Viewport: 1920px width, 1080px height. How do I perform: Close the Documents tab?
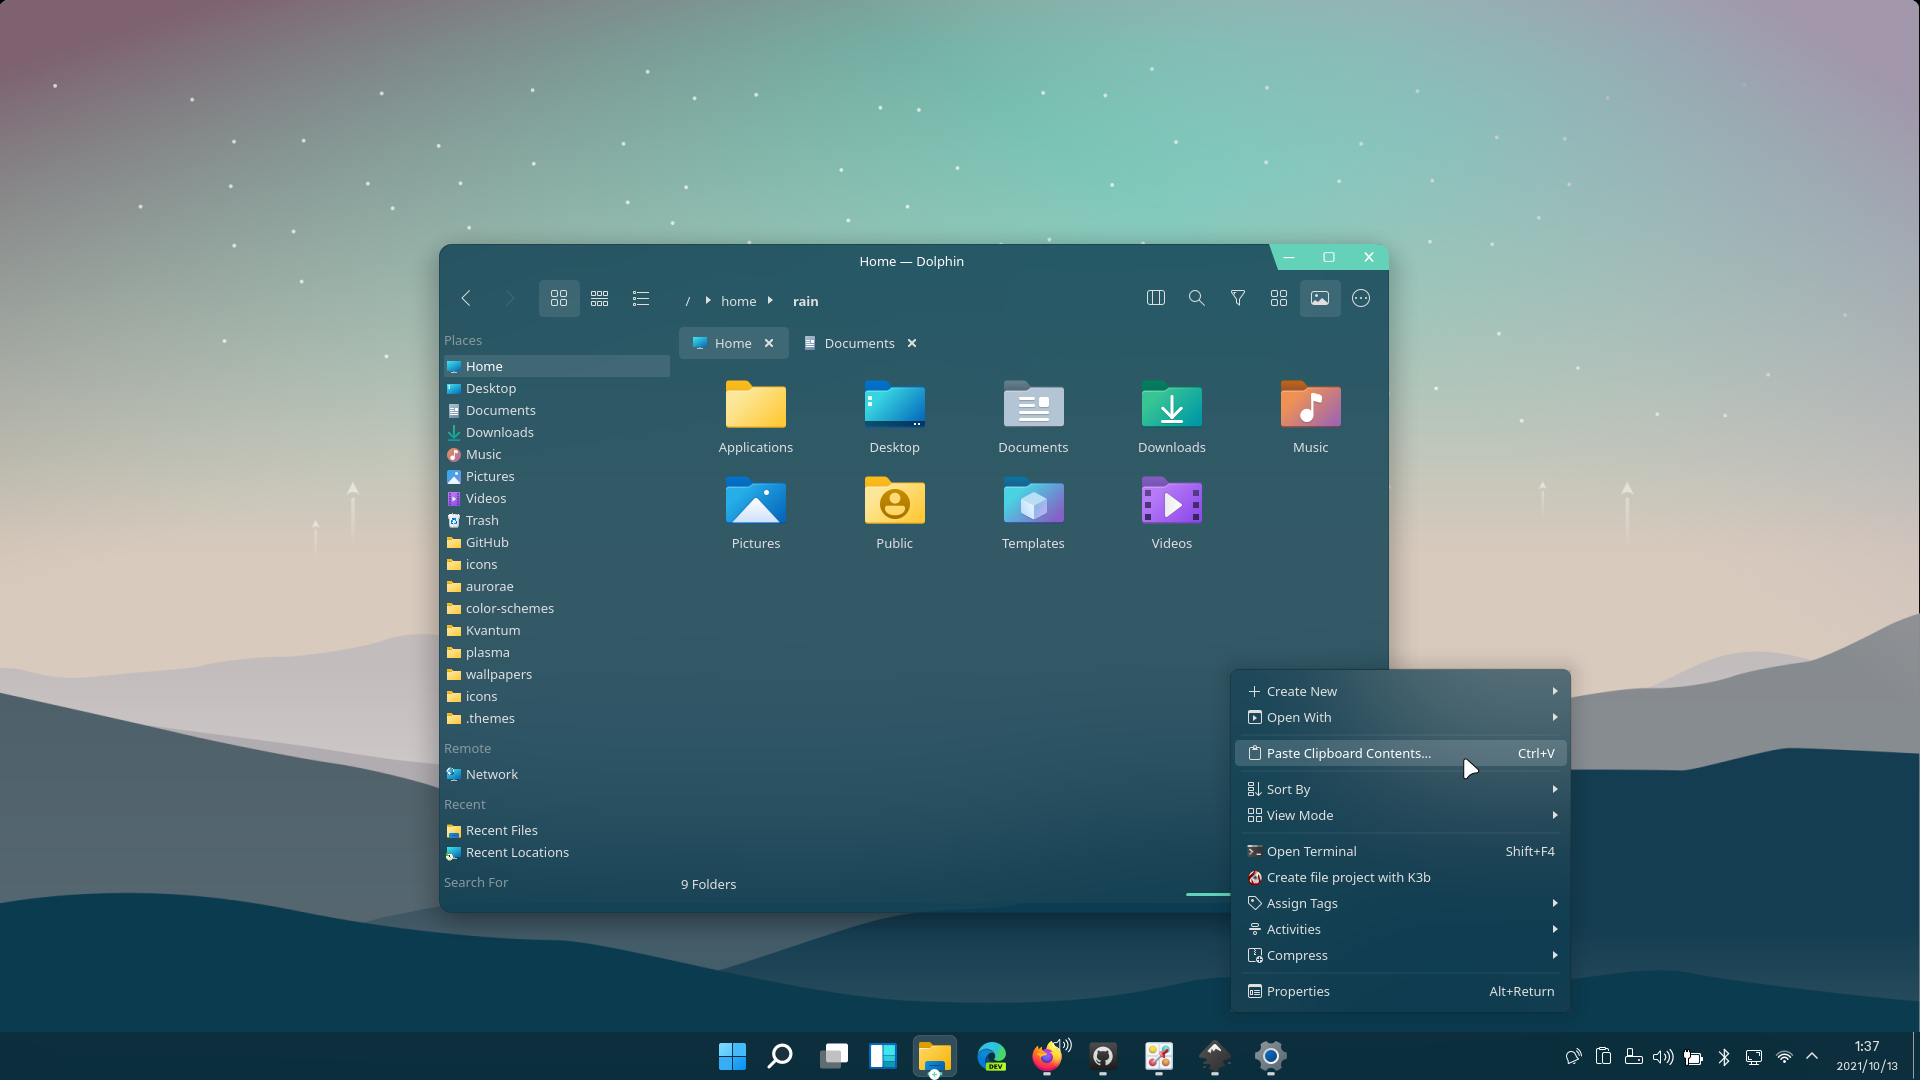912,343
